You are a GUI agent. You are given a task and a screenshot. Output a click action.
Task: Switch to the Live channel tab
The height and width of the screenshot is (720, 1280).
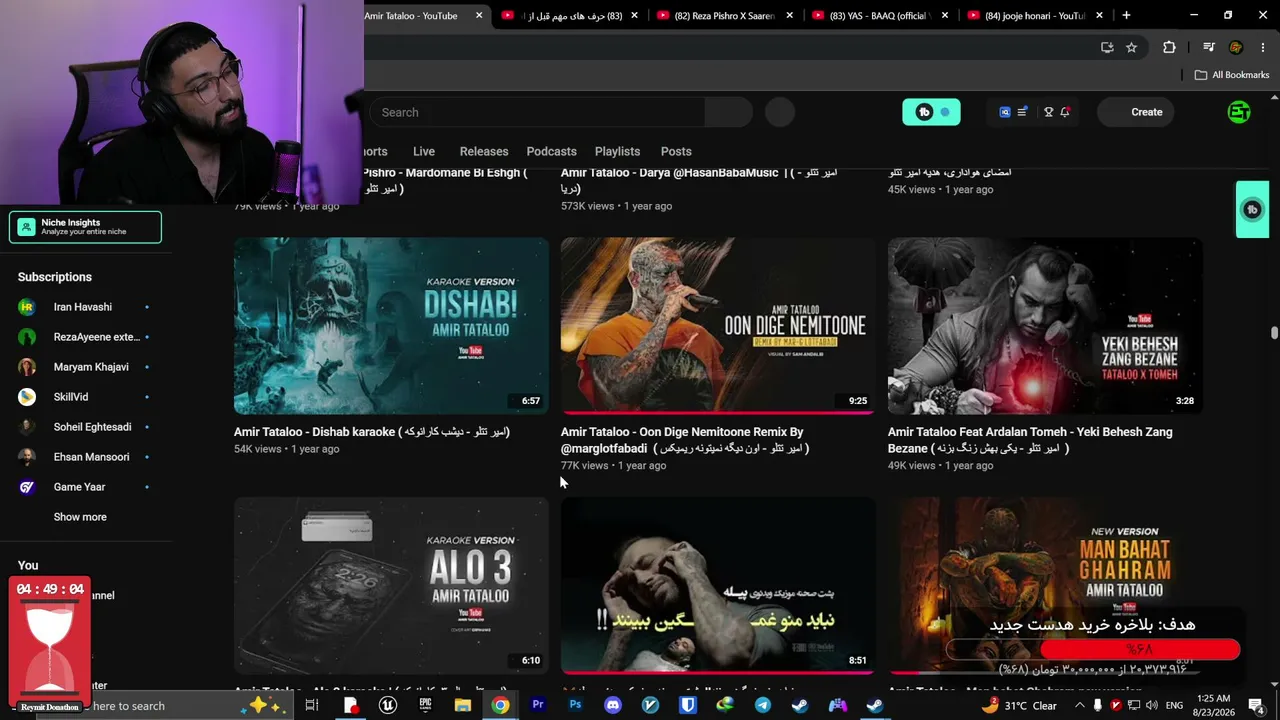pyautogui.click(x=424, y=151)
